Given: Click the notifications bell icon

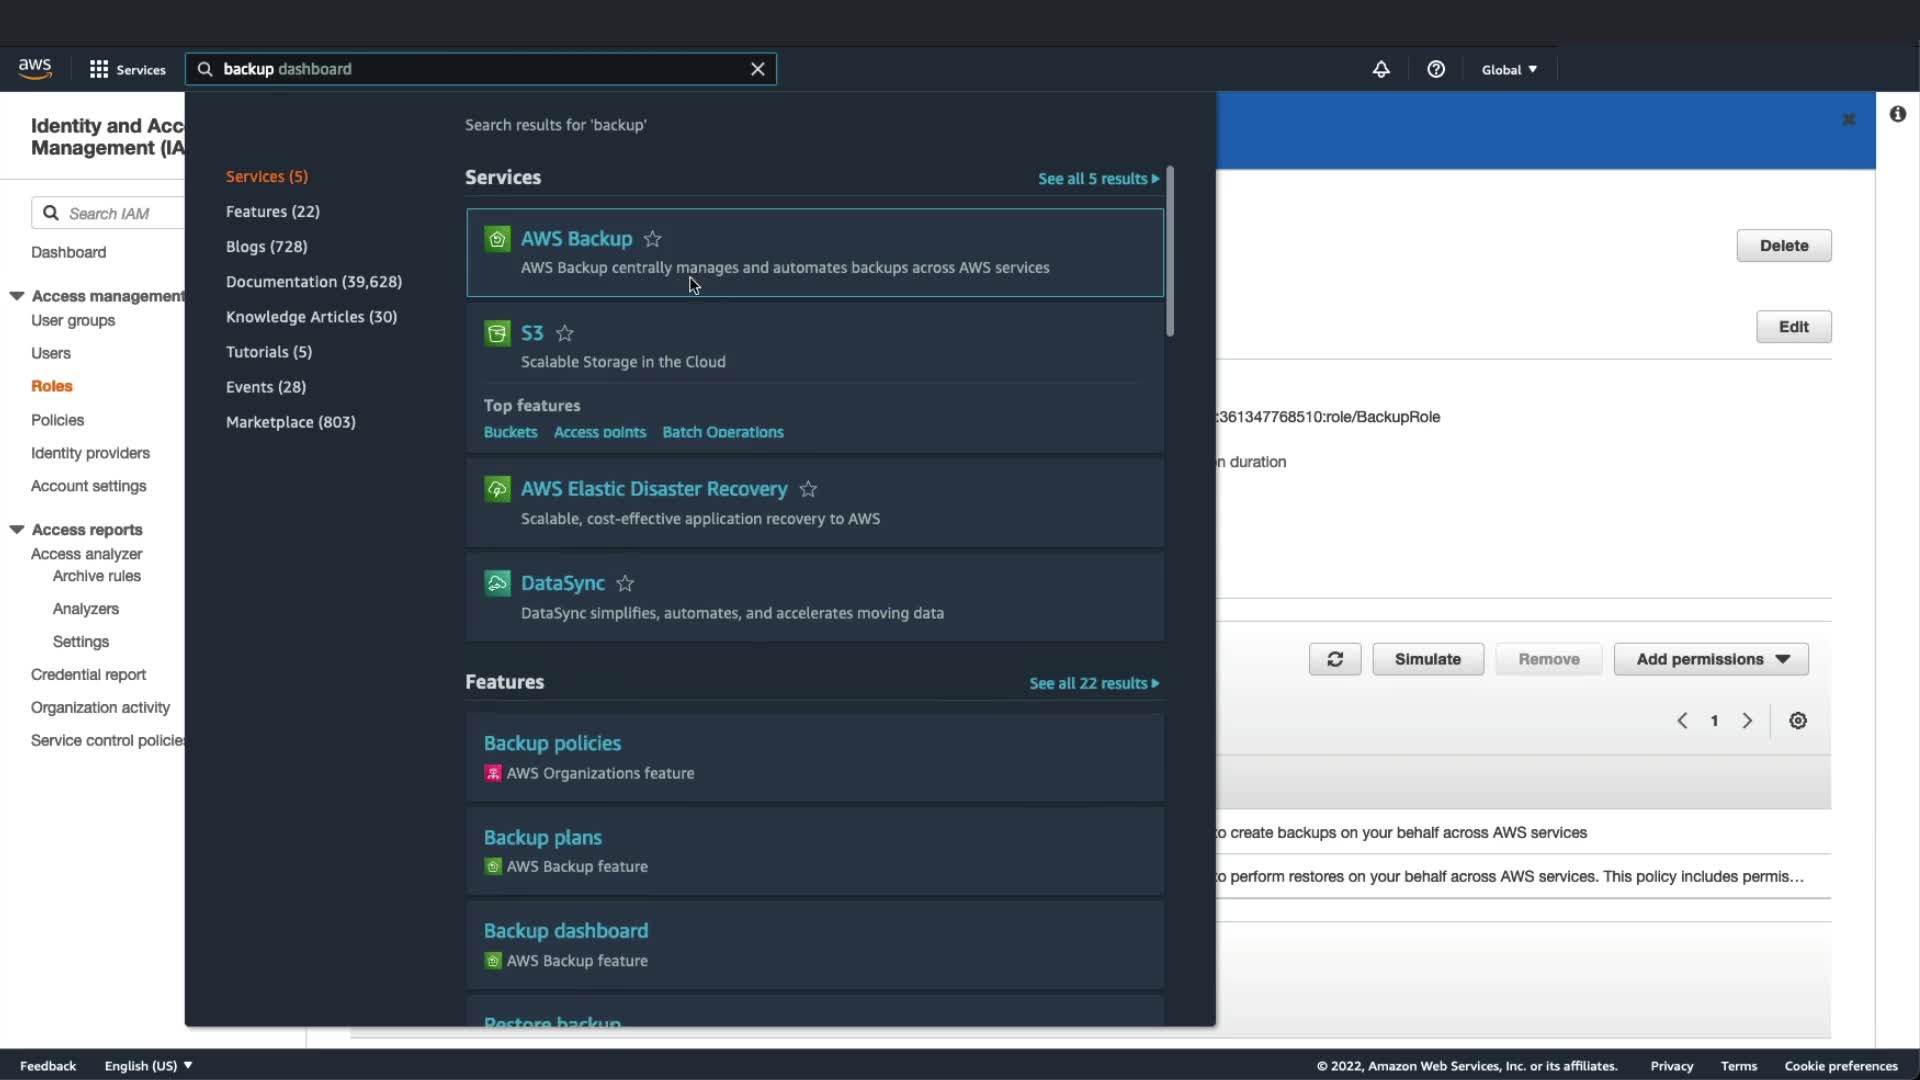Looking at the screenshot, I should click(x=1380, y=69).
